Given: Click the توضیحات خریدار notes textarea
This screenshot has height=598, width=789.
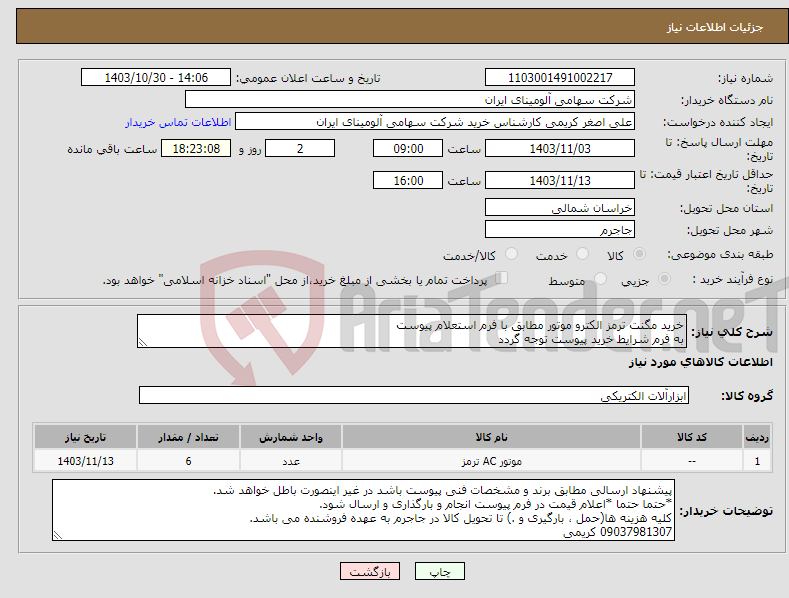Looking at the screenshot, I should pyautogui.click(x=363, y=510).
